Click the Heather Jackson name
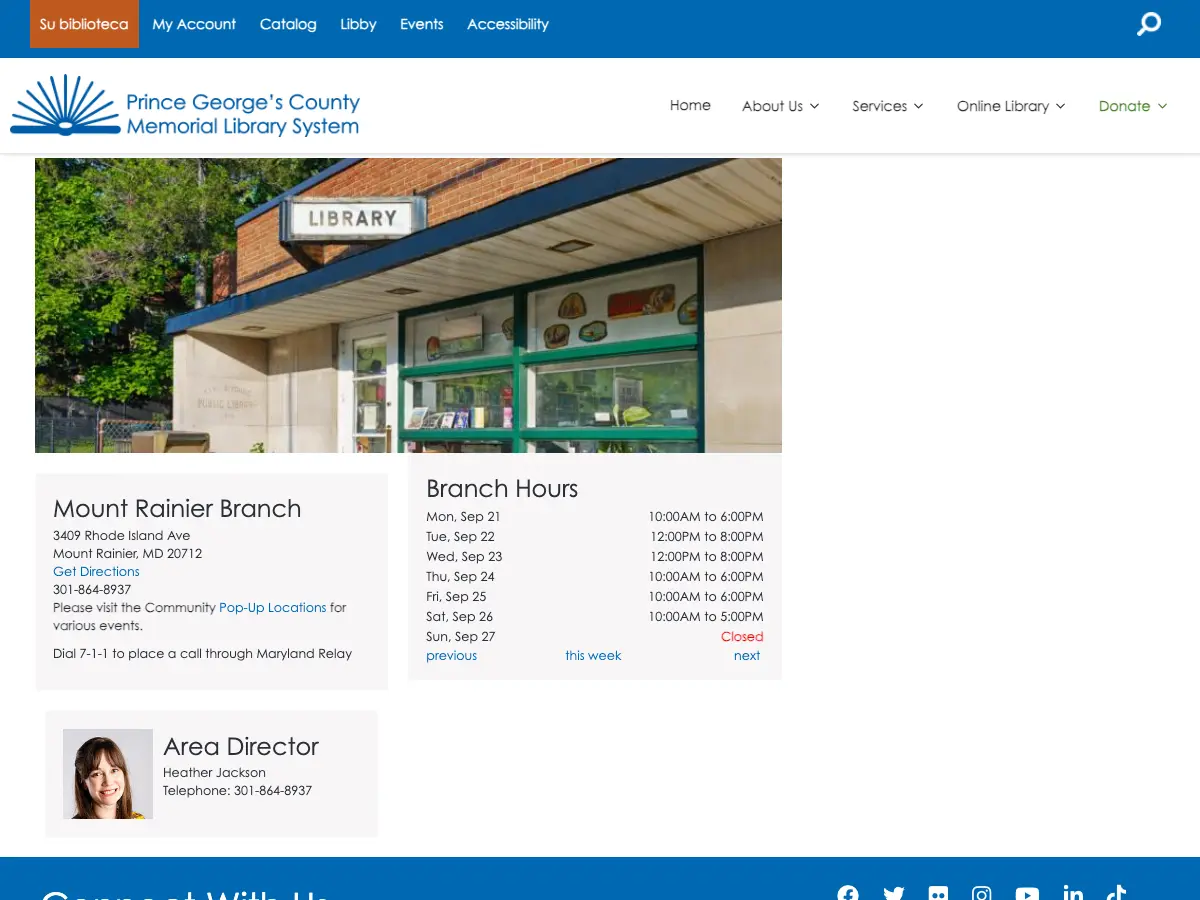 pos(214,773)
